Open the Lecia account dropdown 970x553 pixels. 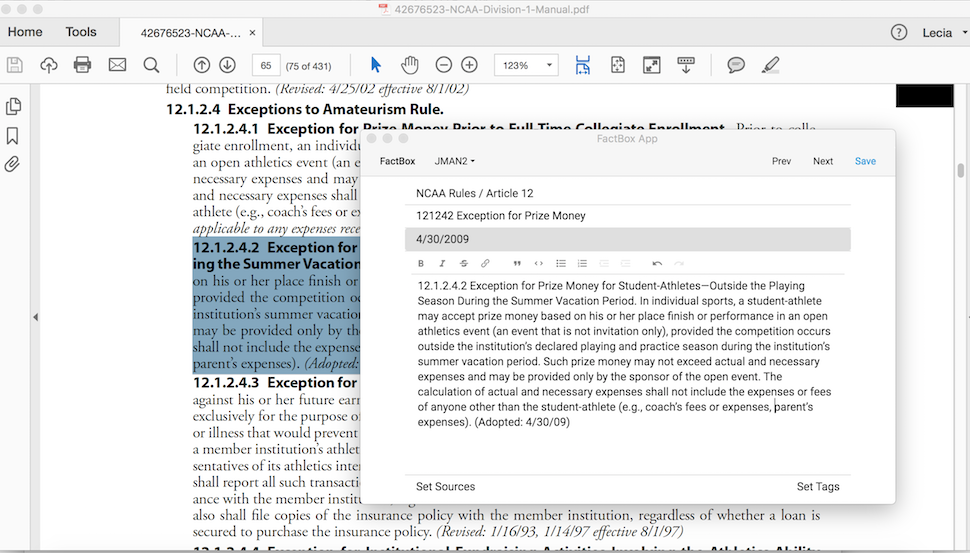(945, 33)
